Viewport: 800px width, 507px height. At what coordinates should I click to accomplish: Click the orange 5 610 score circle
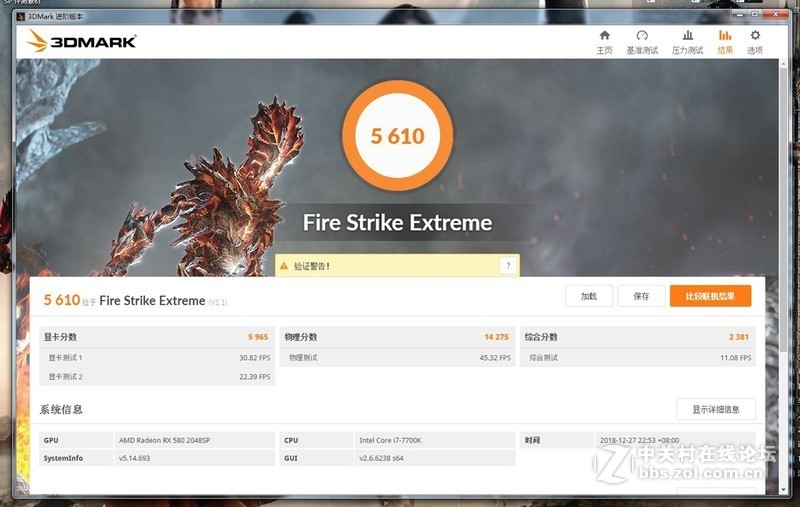coord(397,136)
